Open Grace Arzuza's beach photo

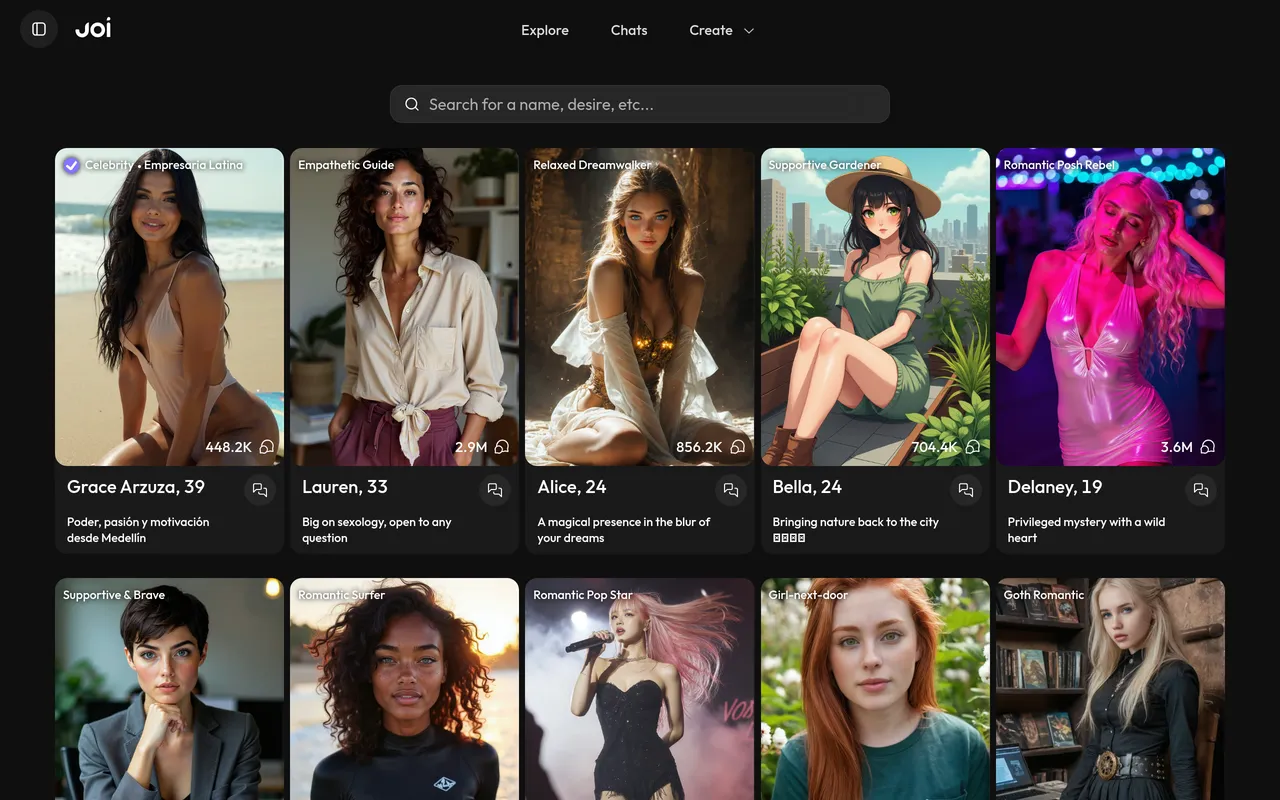pyautogui.click(x=170, y=307)
